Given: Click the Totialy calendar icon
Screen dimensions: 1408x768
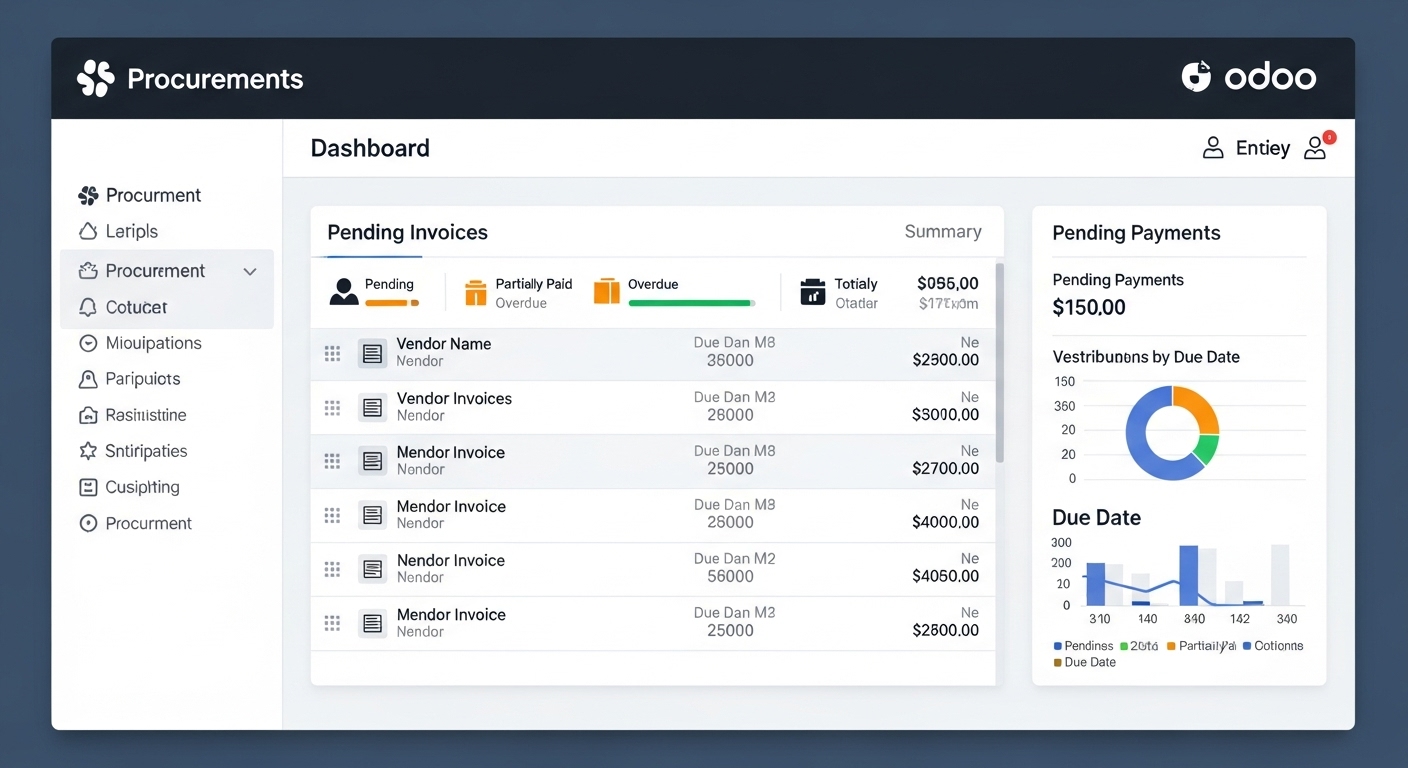Looking at the screenshot, I should tap(813, 292).
